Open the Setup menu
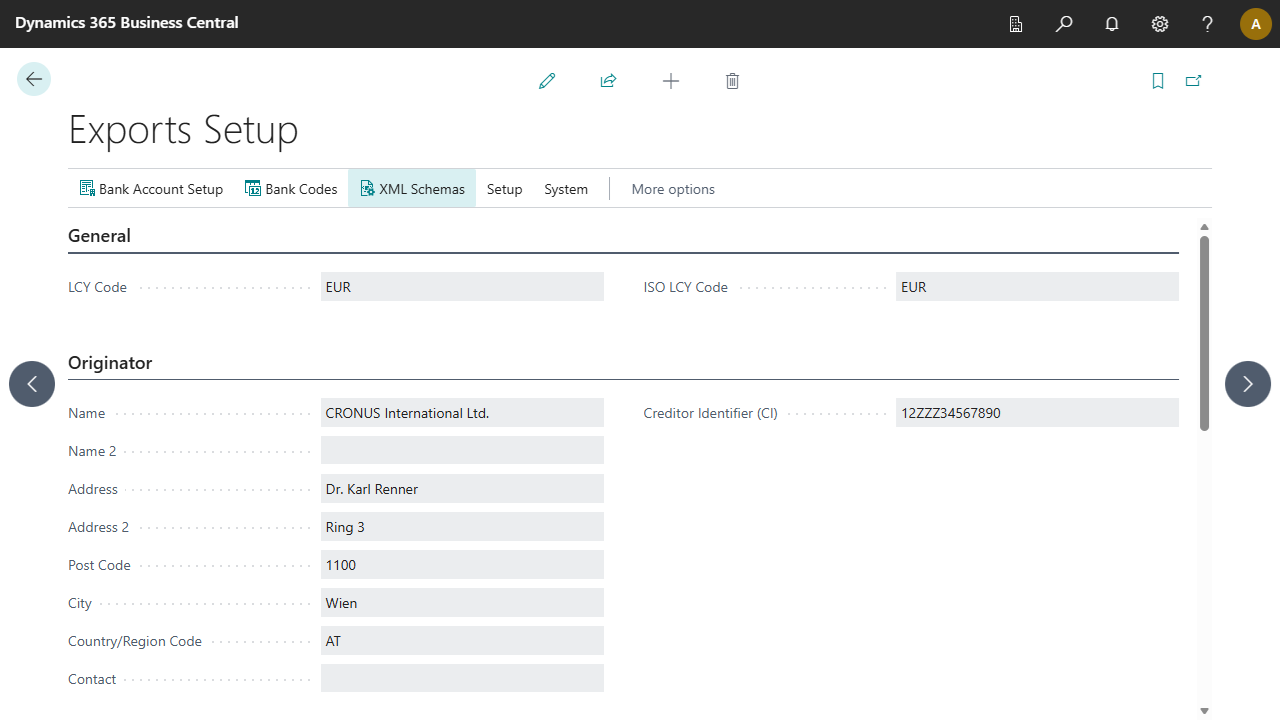Image resolution: width=1280 pixels, height=720 pixels. point(505,189)
